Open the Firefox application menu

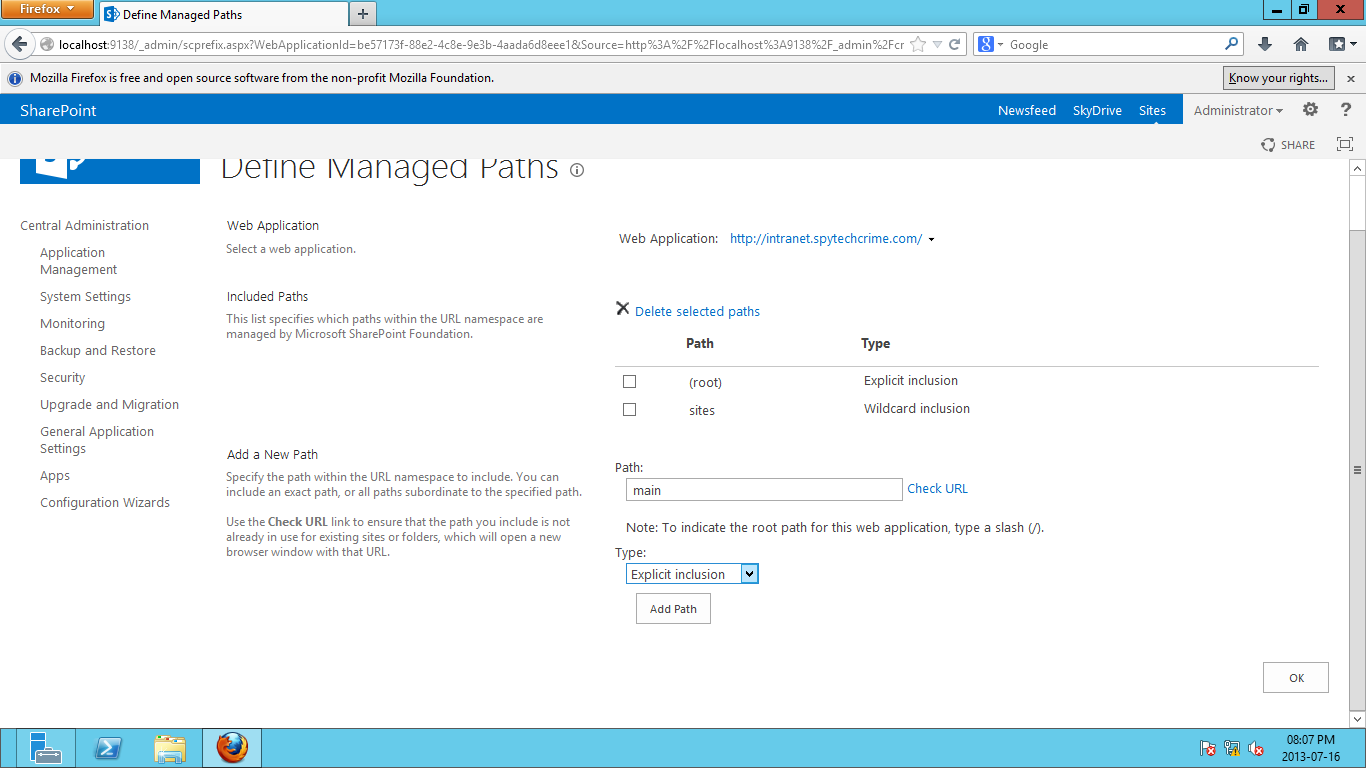47,10
